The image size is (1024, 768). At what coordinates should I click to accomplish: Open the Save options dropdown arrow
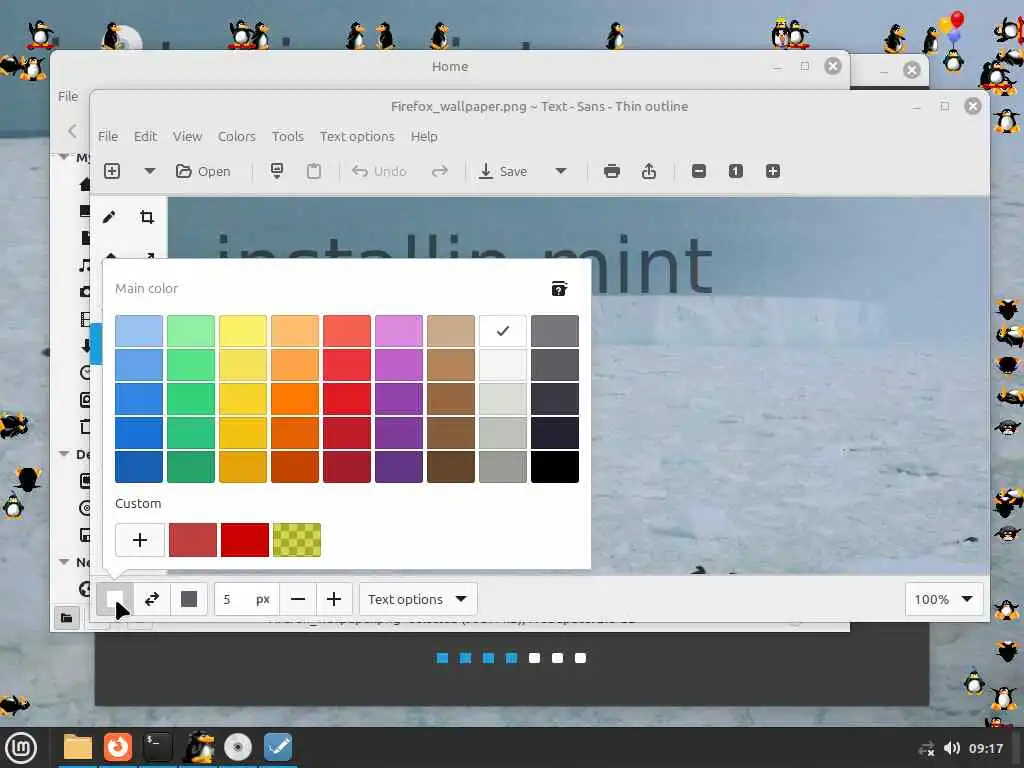(560, 171)
